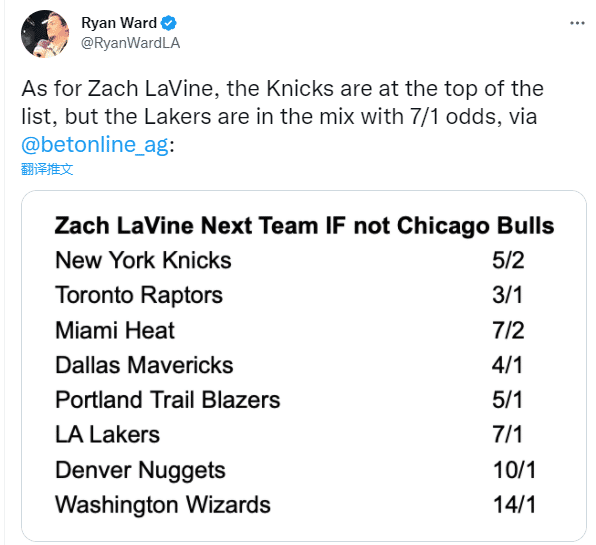Select Denver Nuggets in the image

(x=140, y=471)
